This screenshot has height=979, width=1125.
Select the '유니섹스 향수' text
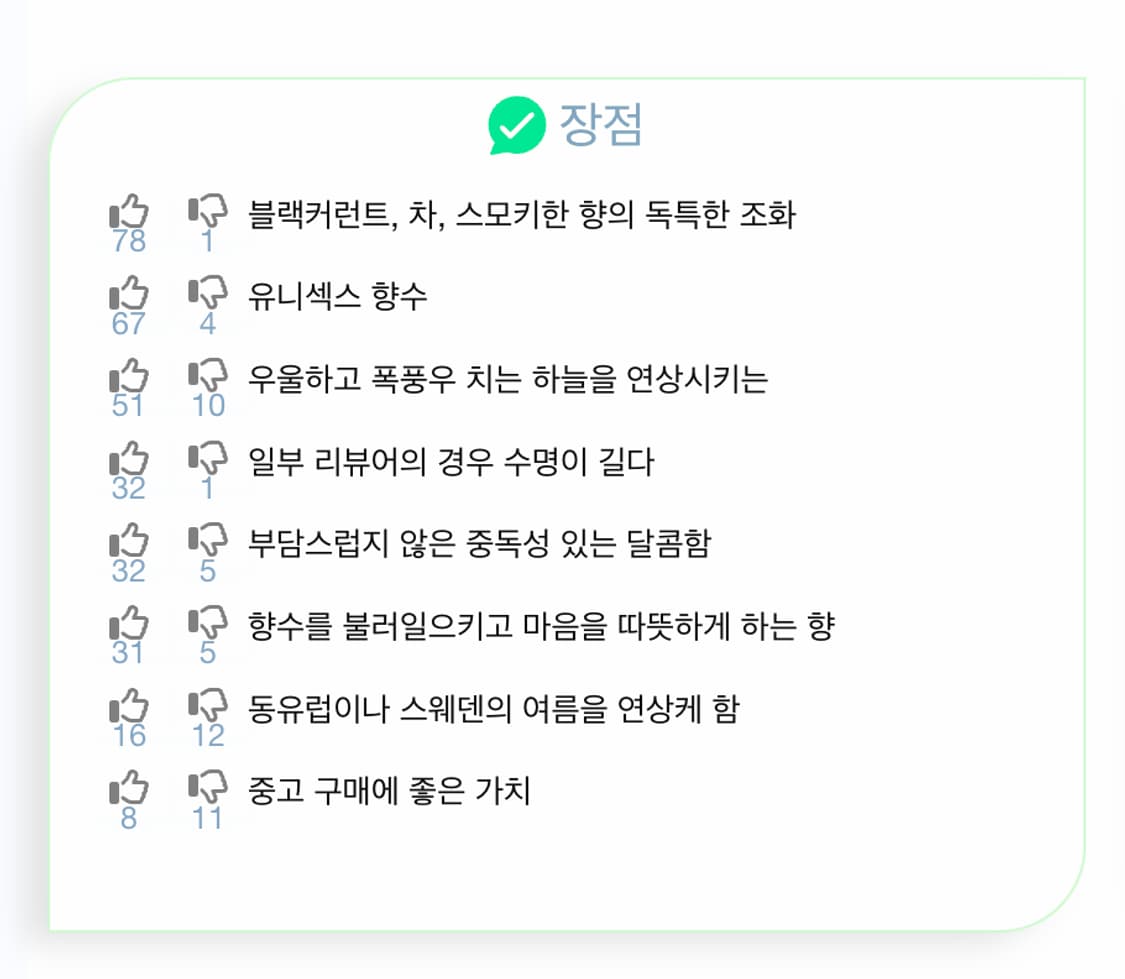click(x=338, y=295)
